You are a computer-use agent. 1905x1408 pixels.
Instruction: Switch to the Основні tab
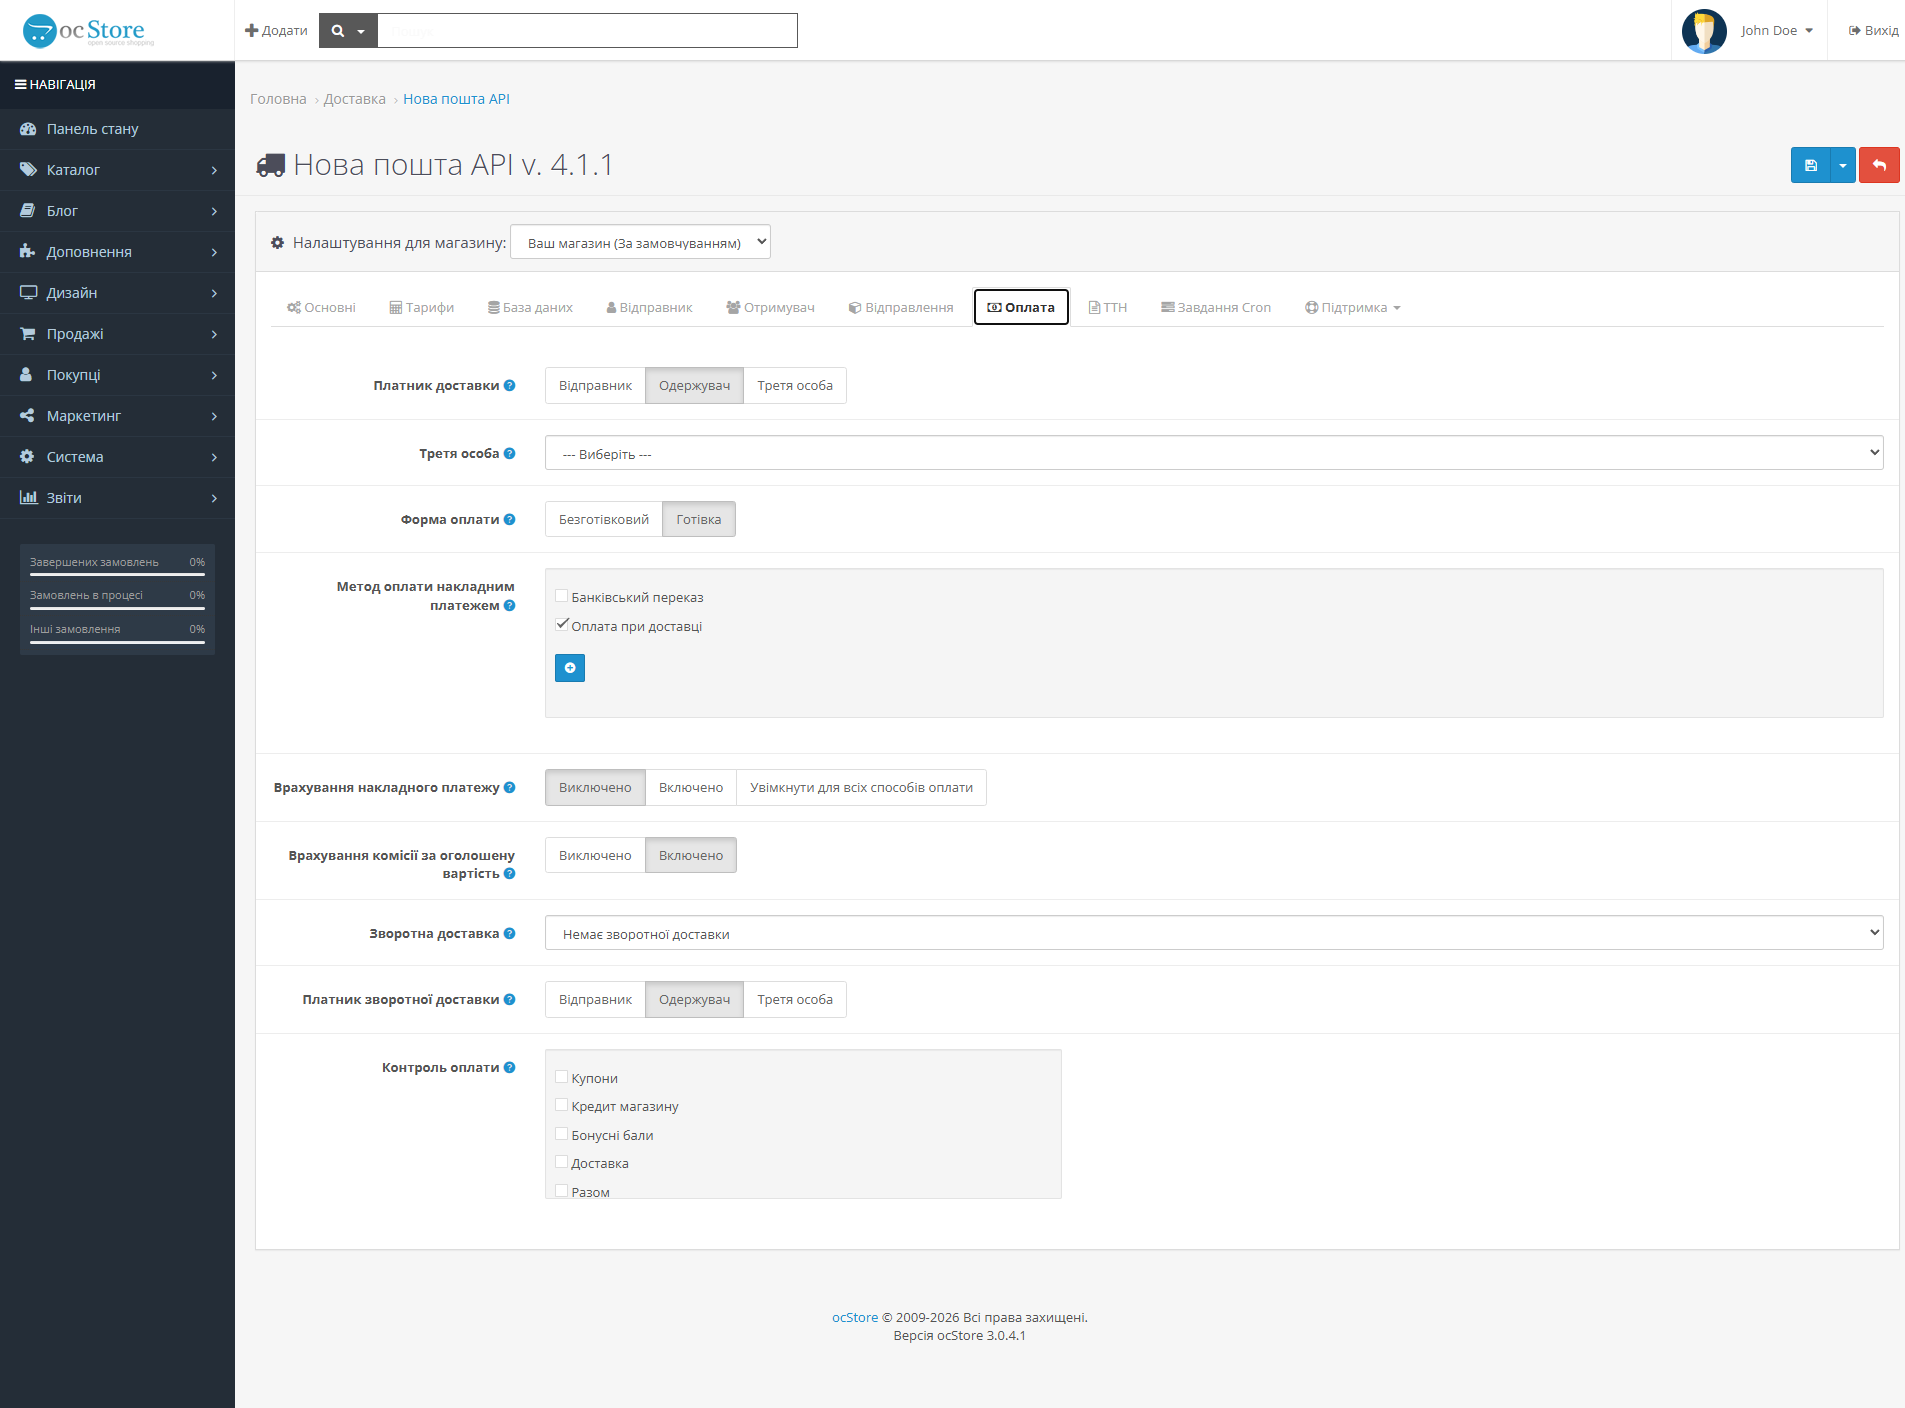pos(321,308)
